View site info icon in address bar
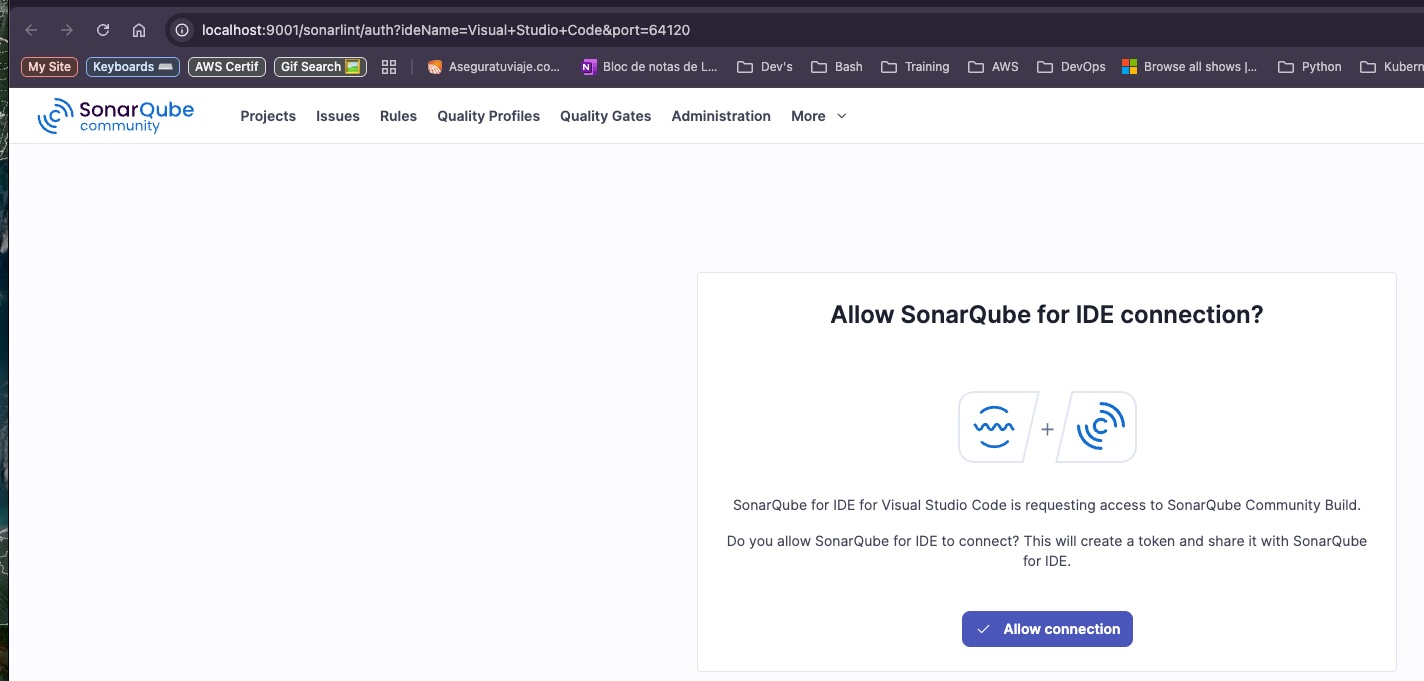Screen dimensions: 1424x681 tap(182, 30)
